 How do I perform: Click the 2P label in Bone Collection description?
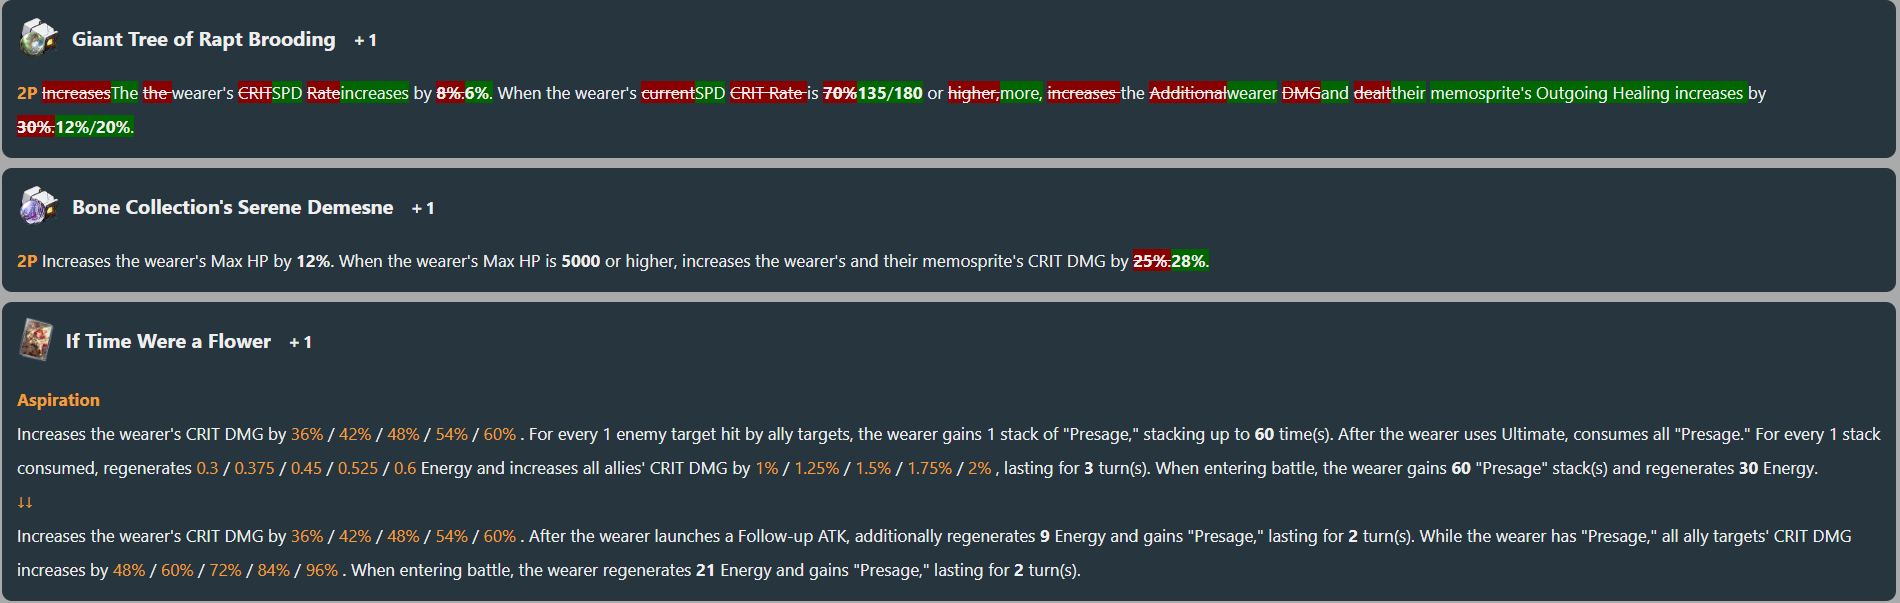click(27, 261)
